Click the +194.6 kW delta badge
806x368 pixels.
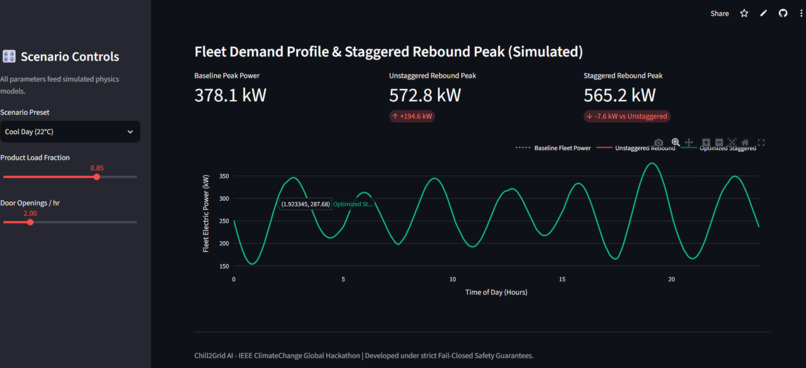coord(412,116)
